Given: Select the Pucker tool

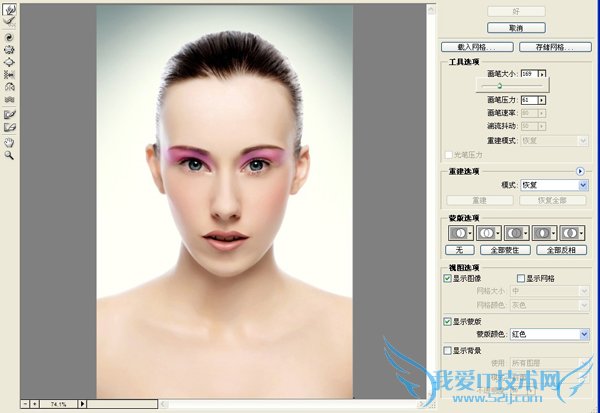Looking at the screenshot, I should click(9, 50).
